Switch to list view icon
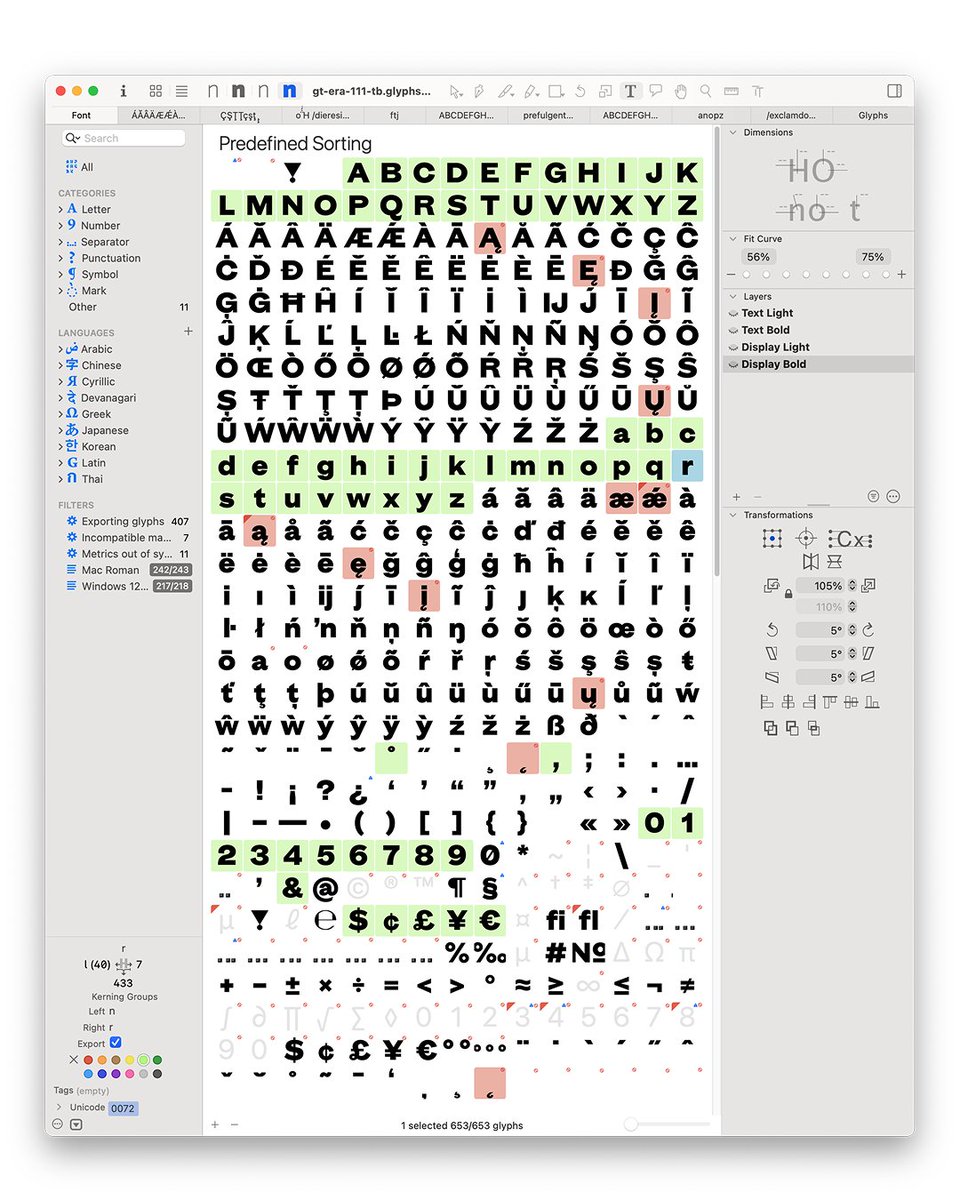This screenshot has height=1200, width=960. 181,91
